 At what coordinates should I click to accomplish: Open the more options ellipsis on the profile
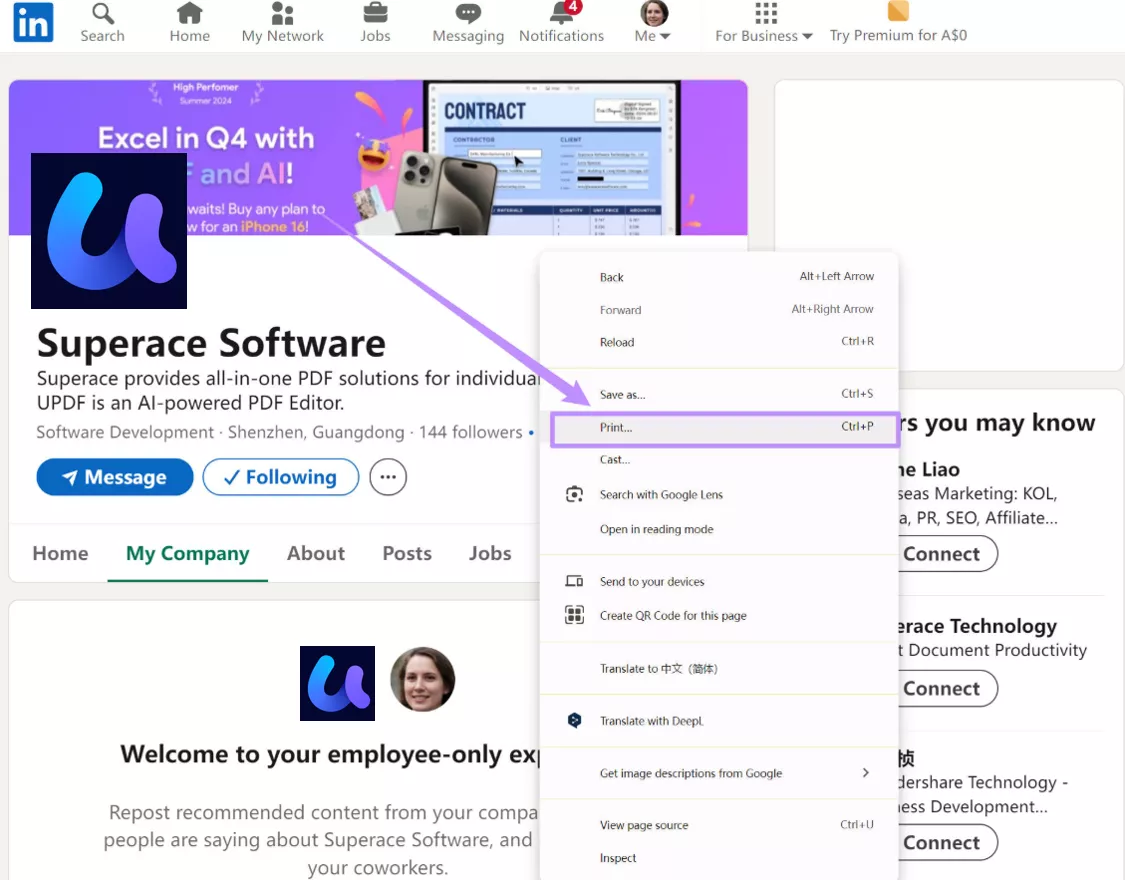point(388,477)
